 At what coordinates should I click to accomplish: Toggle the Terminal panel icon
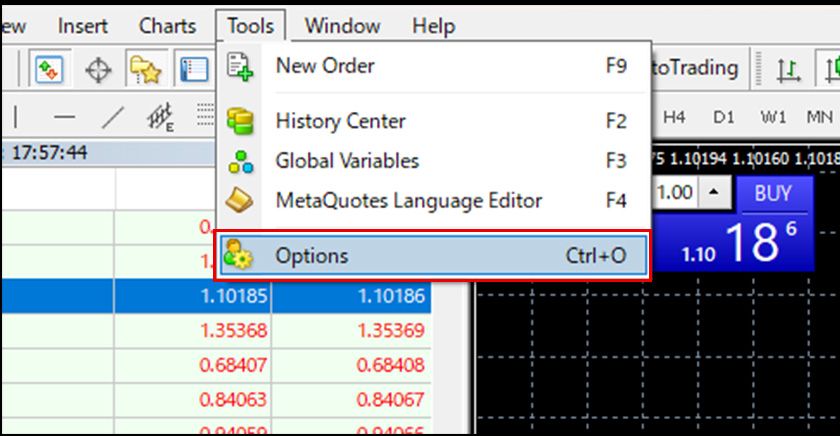(x=192, y=69)
